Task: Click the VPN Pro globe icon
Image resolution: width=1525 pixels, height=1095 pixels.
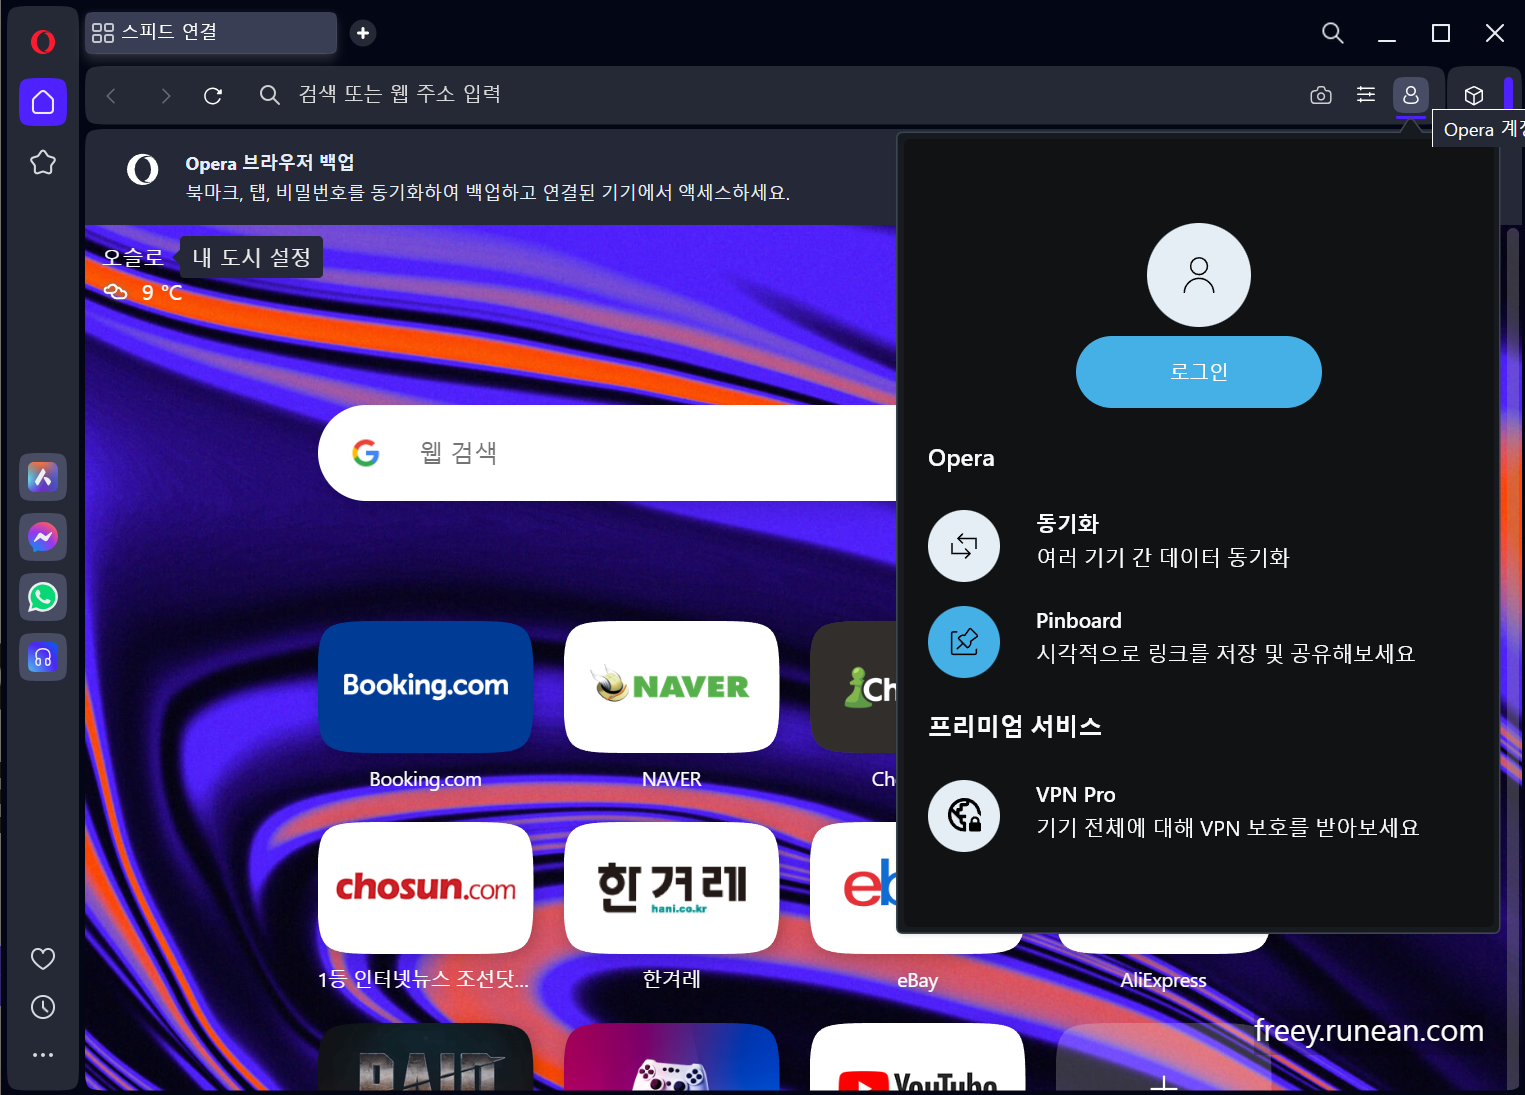Action: click(x=964, y=816)
